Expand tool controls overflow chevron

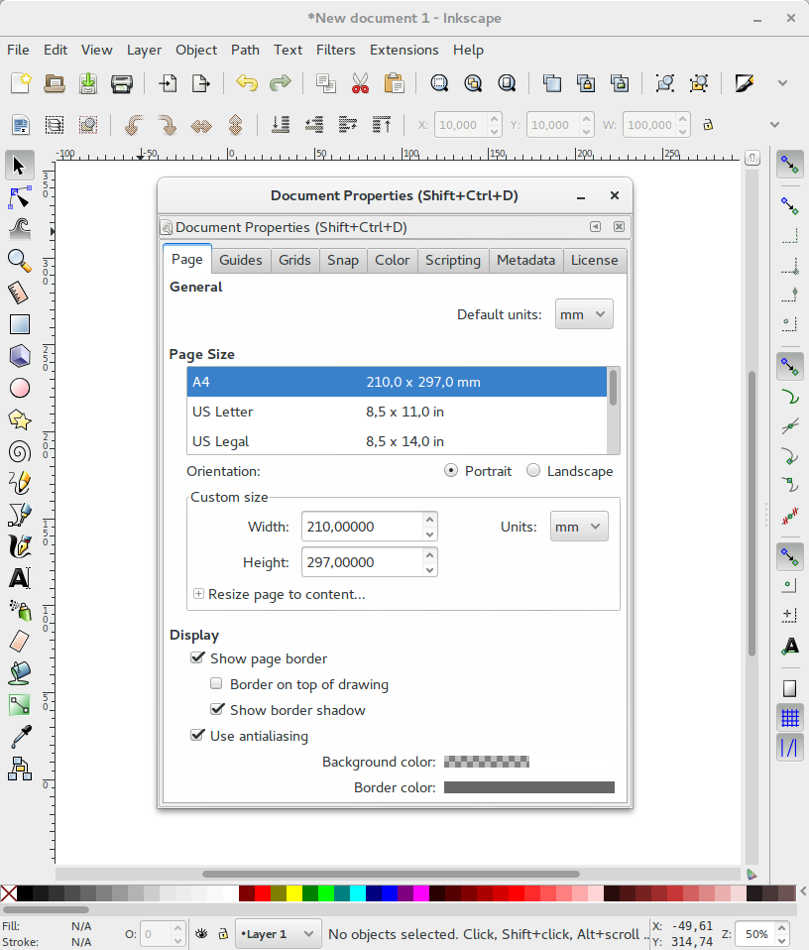(774, 125)
